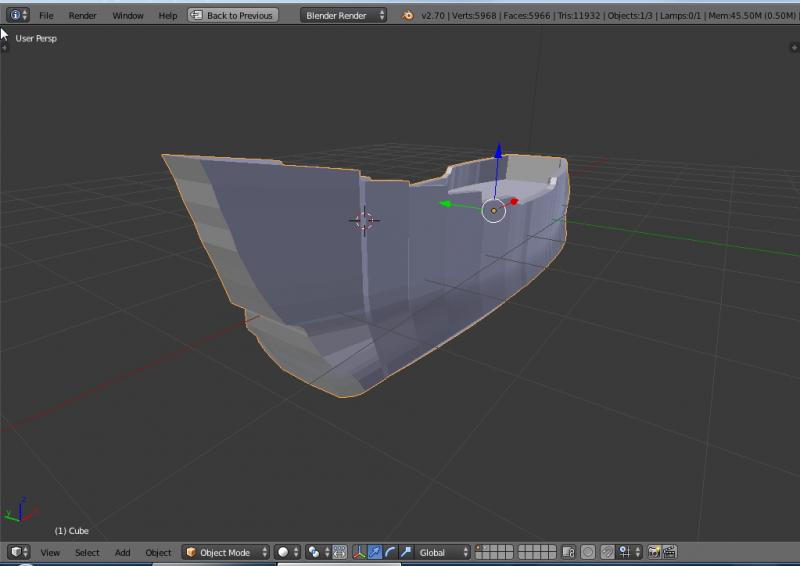Select the translate manipulator arrow icon
This screenshot has width=800, height=566.
tap(375, 552)
